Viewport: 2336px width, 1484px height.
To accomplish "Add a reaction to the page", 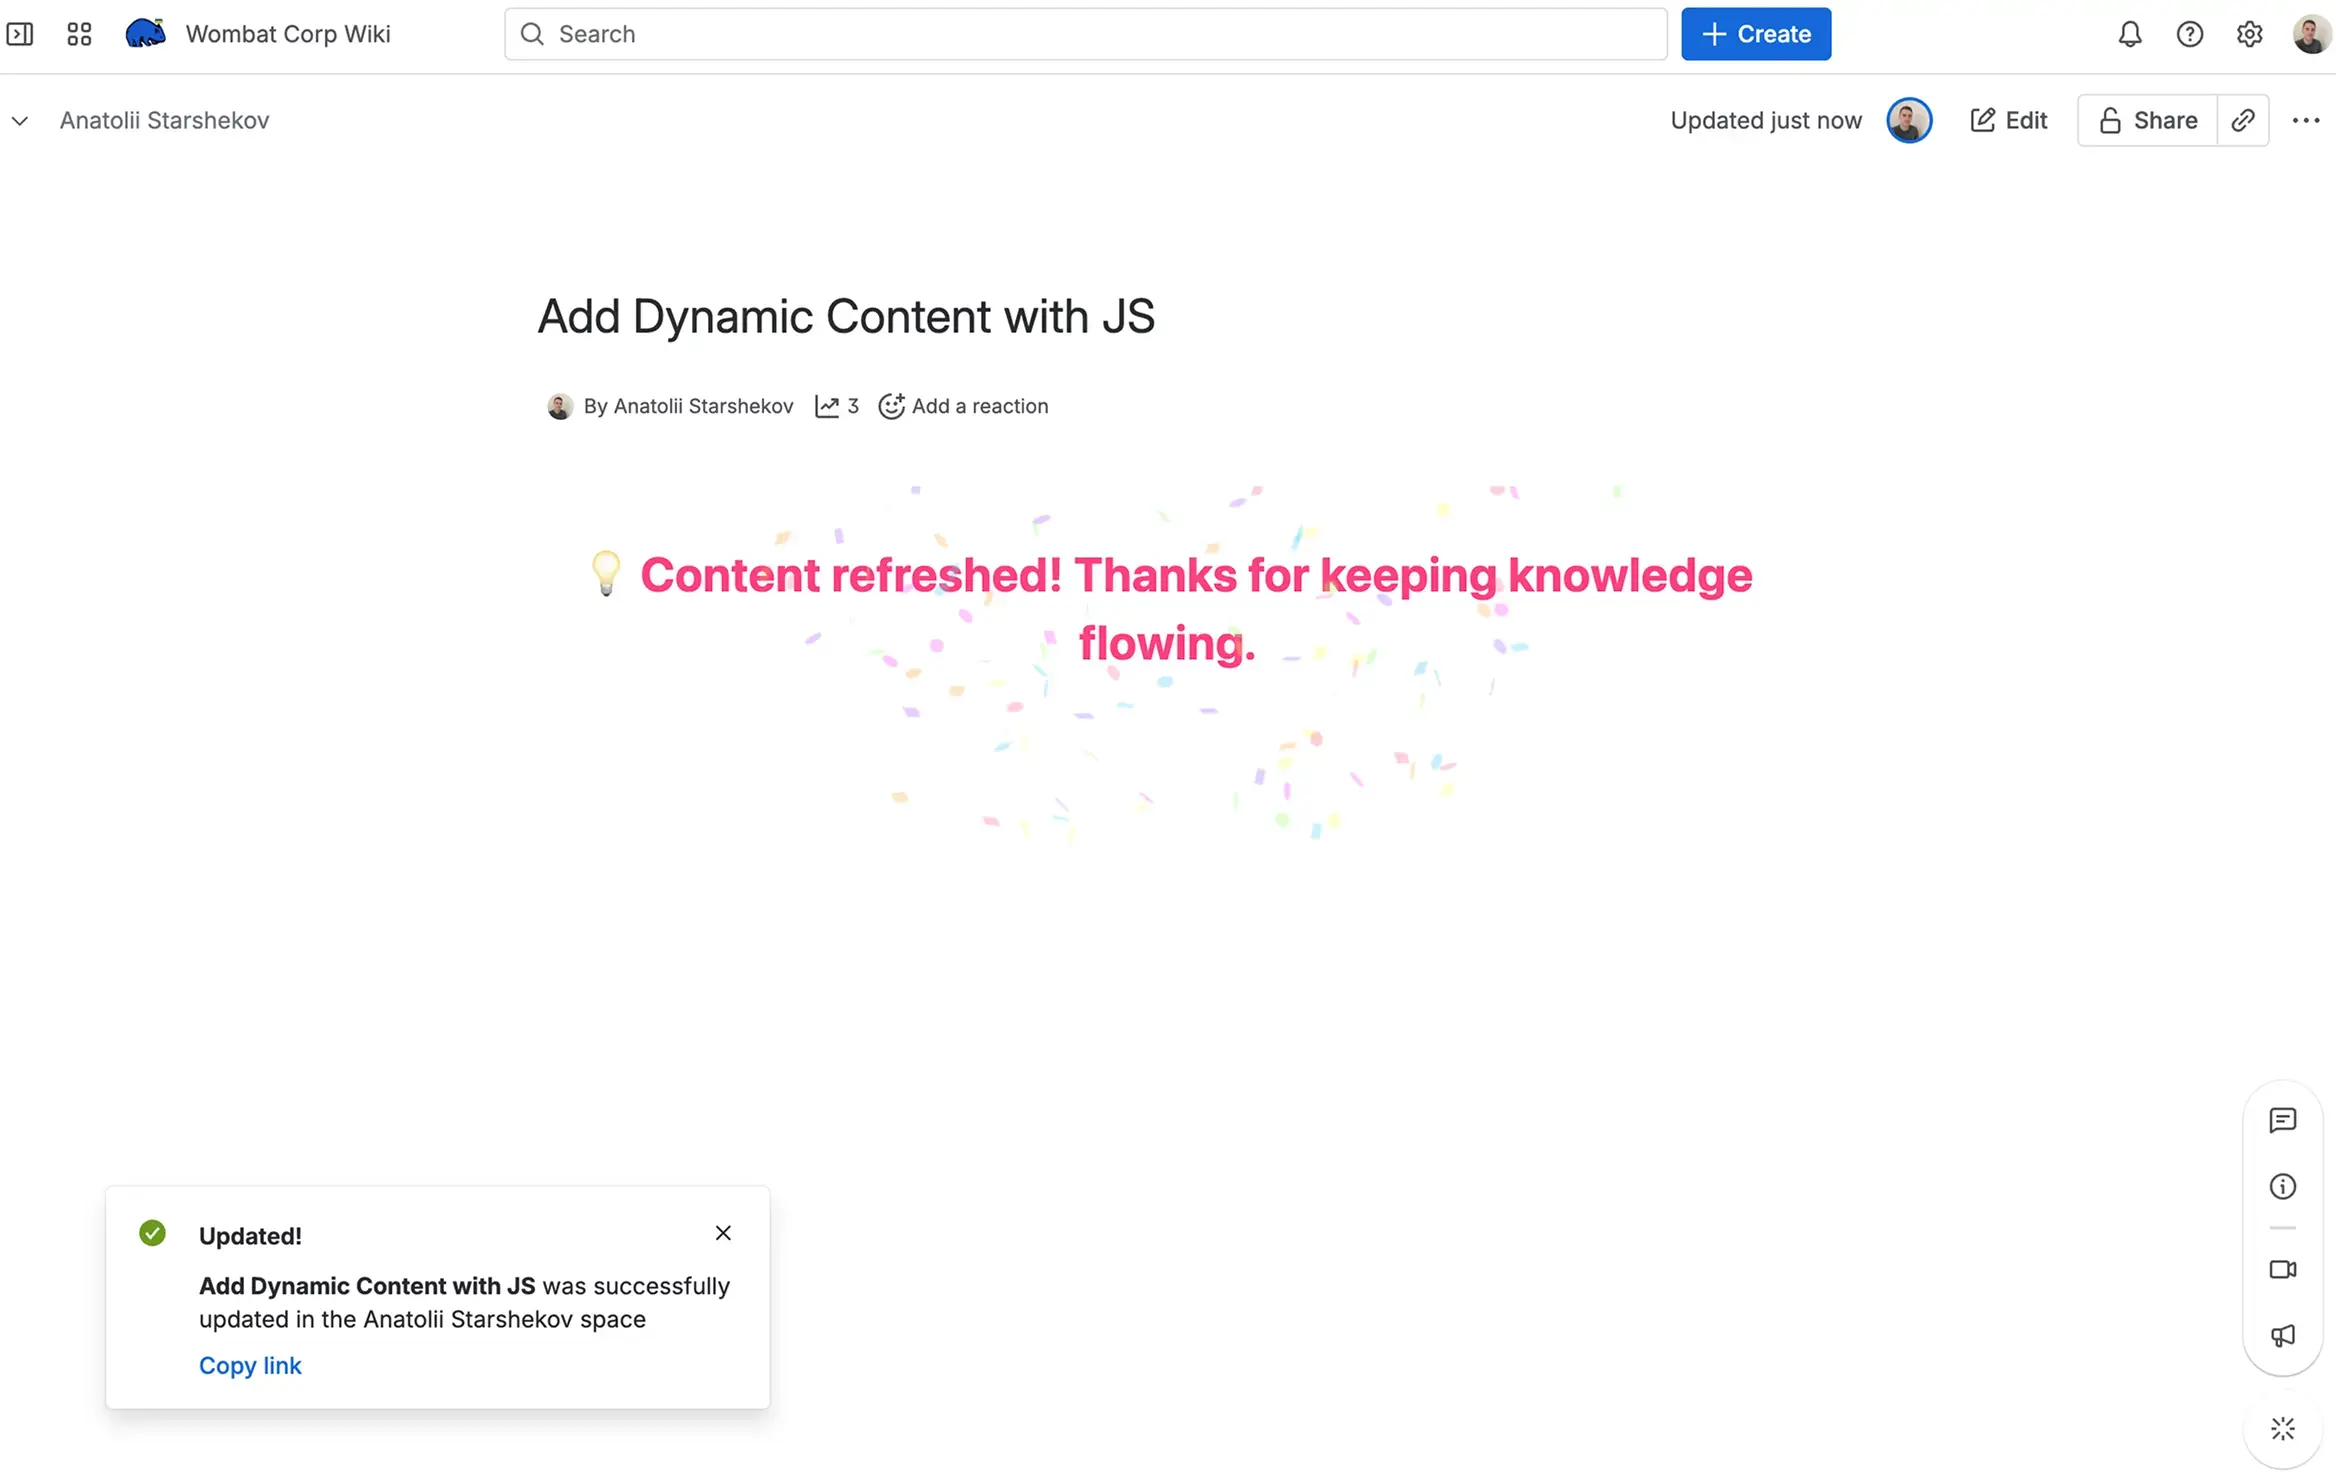I will 963,406.
